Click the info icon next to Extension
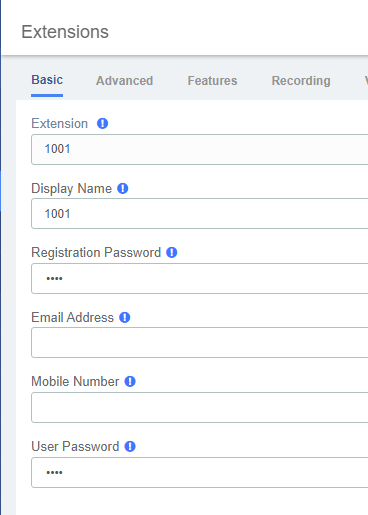This screenshot has height=515, width=368. tap(102, 124)
